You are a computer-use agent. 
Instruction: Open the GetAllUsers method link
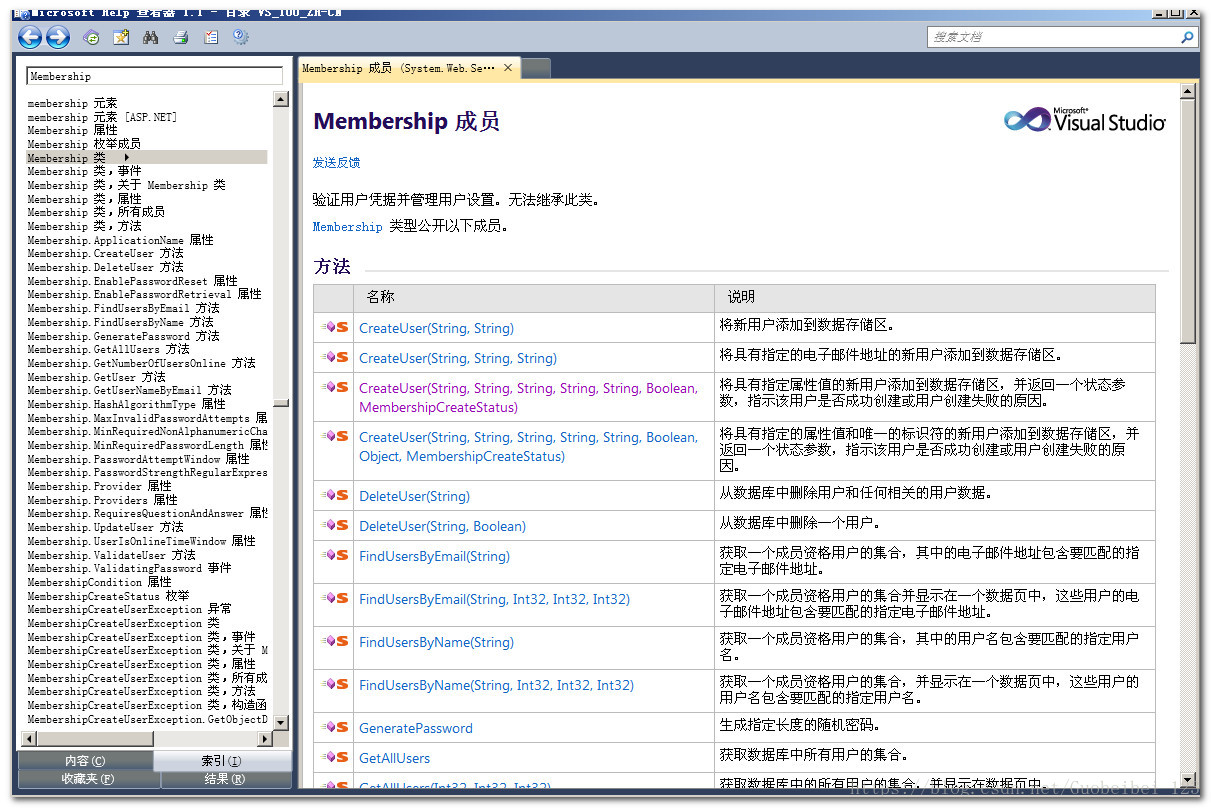coord(394,758)
